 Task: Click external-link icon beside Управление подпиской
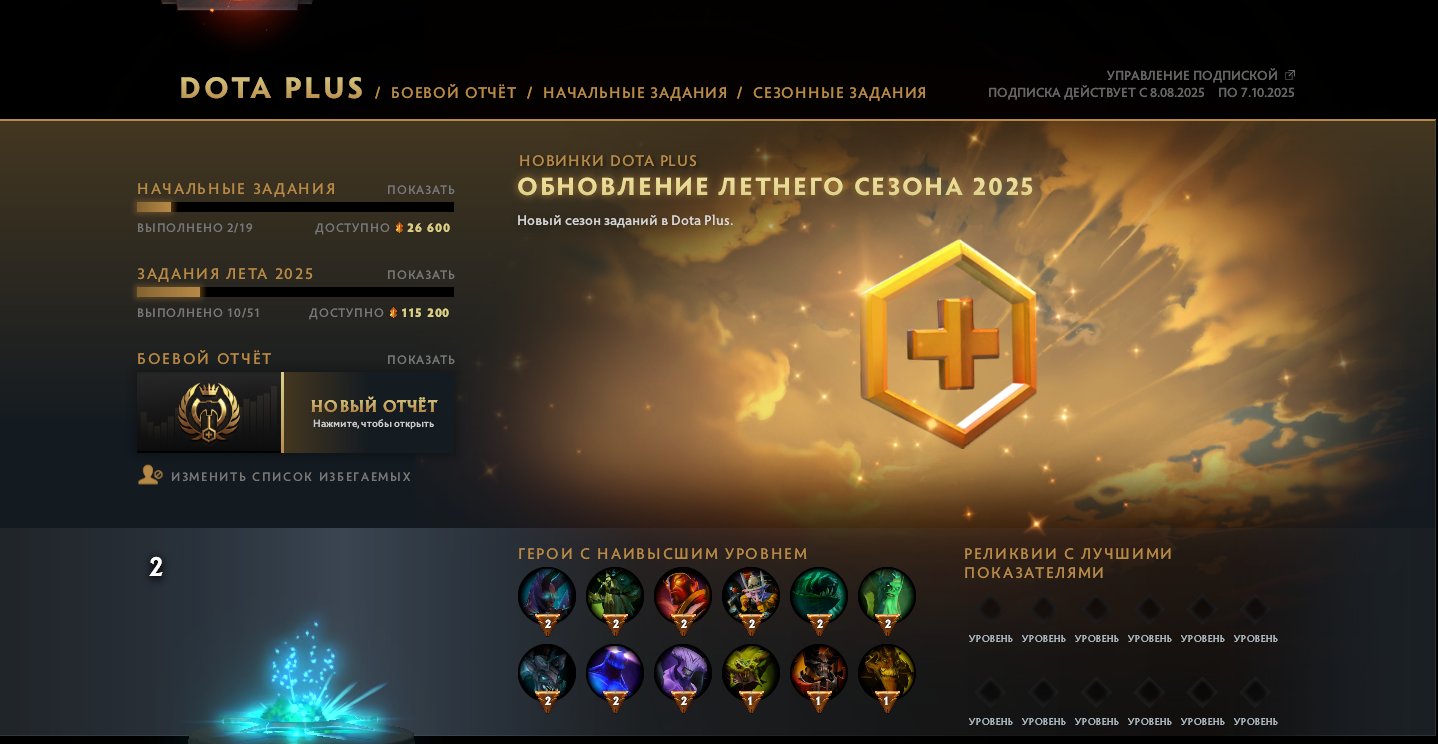click(x=1290, y=75)
